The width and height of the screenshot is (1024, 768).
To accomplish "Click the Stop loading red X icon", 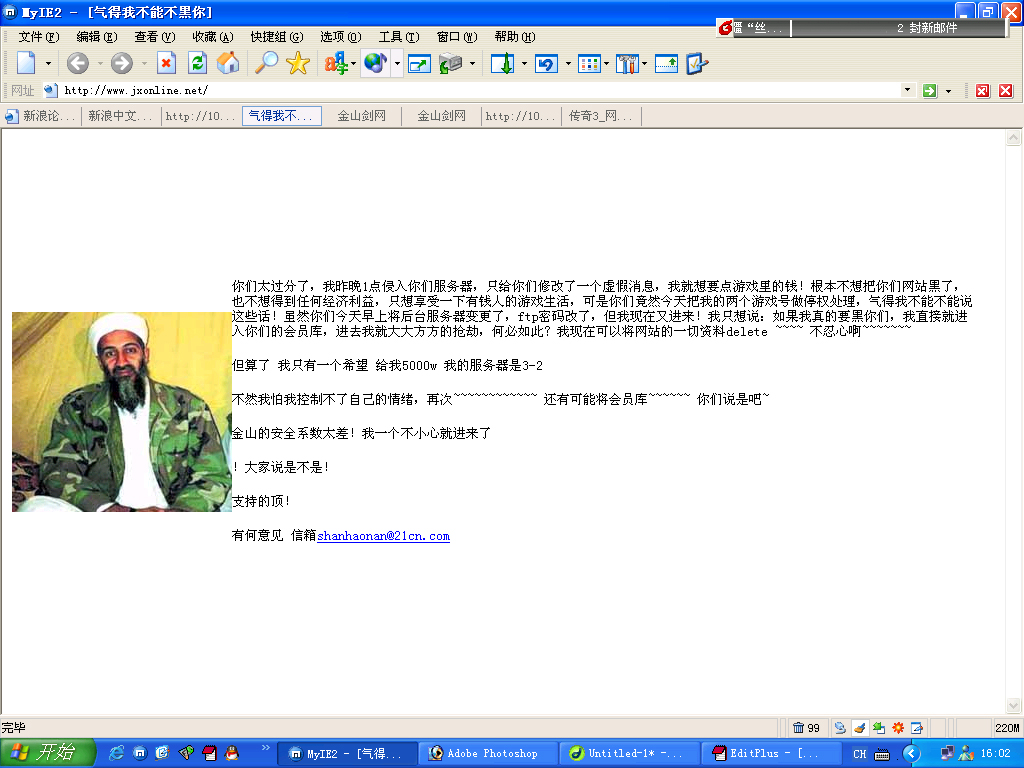I will tap(166, 64).
